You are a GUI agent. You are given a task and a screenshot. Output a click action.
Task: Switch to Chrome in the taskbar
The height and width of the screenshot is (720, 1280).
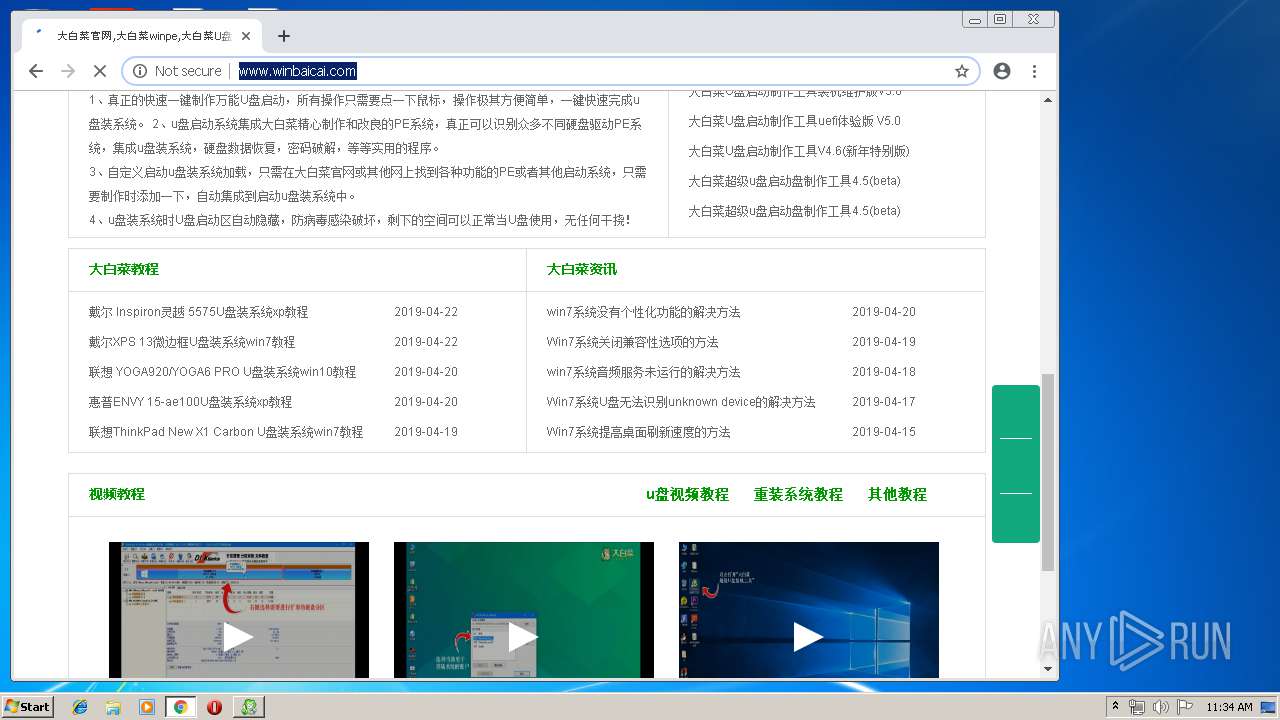[x=180, y=707]
